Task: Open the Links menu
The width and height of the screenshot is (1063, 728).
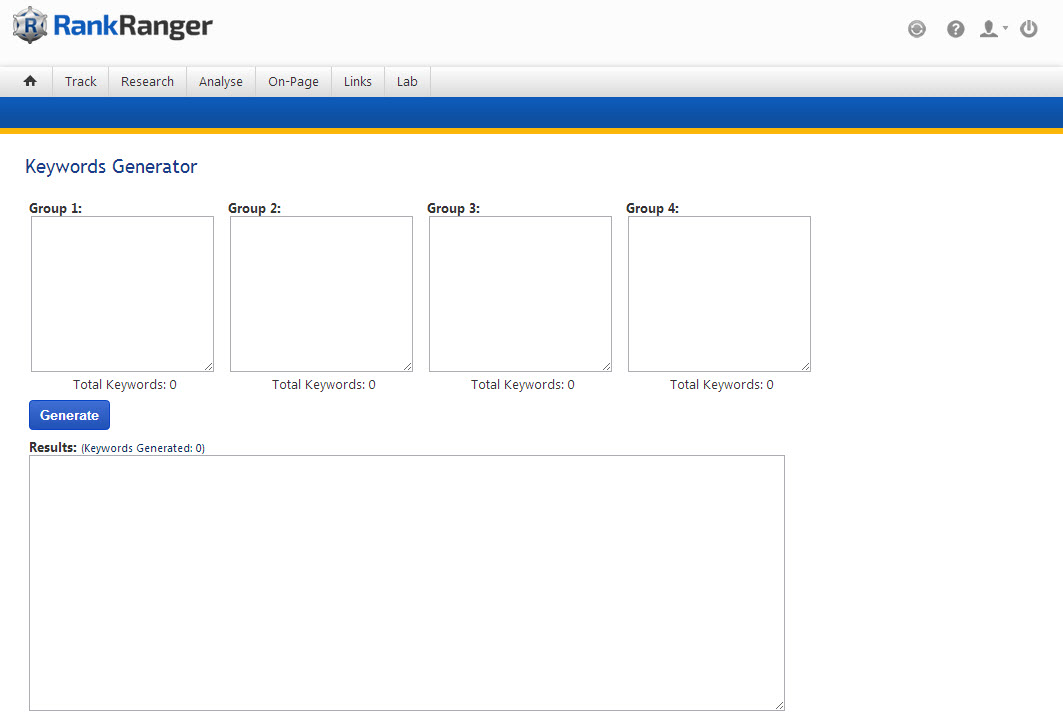Action: 357,81
